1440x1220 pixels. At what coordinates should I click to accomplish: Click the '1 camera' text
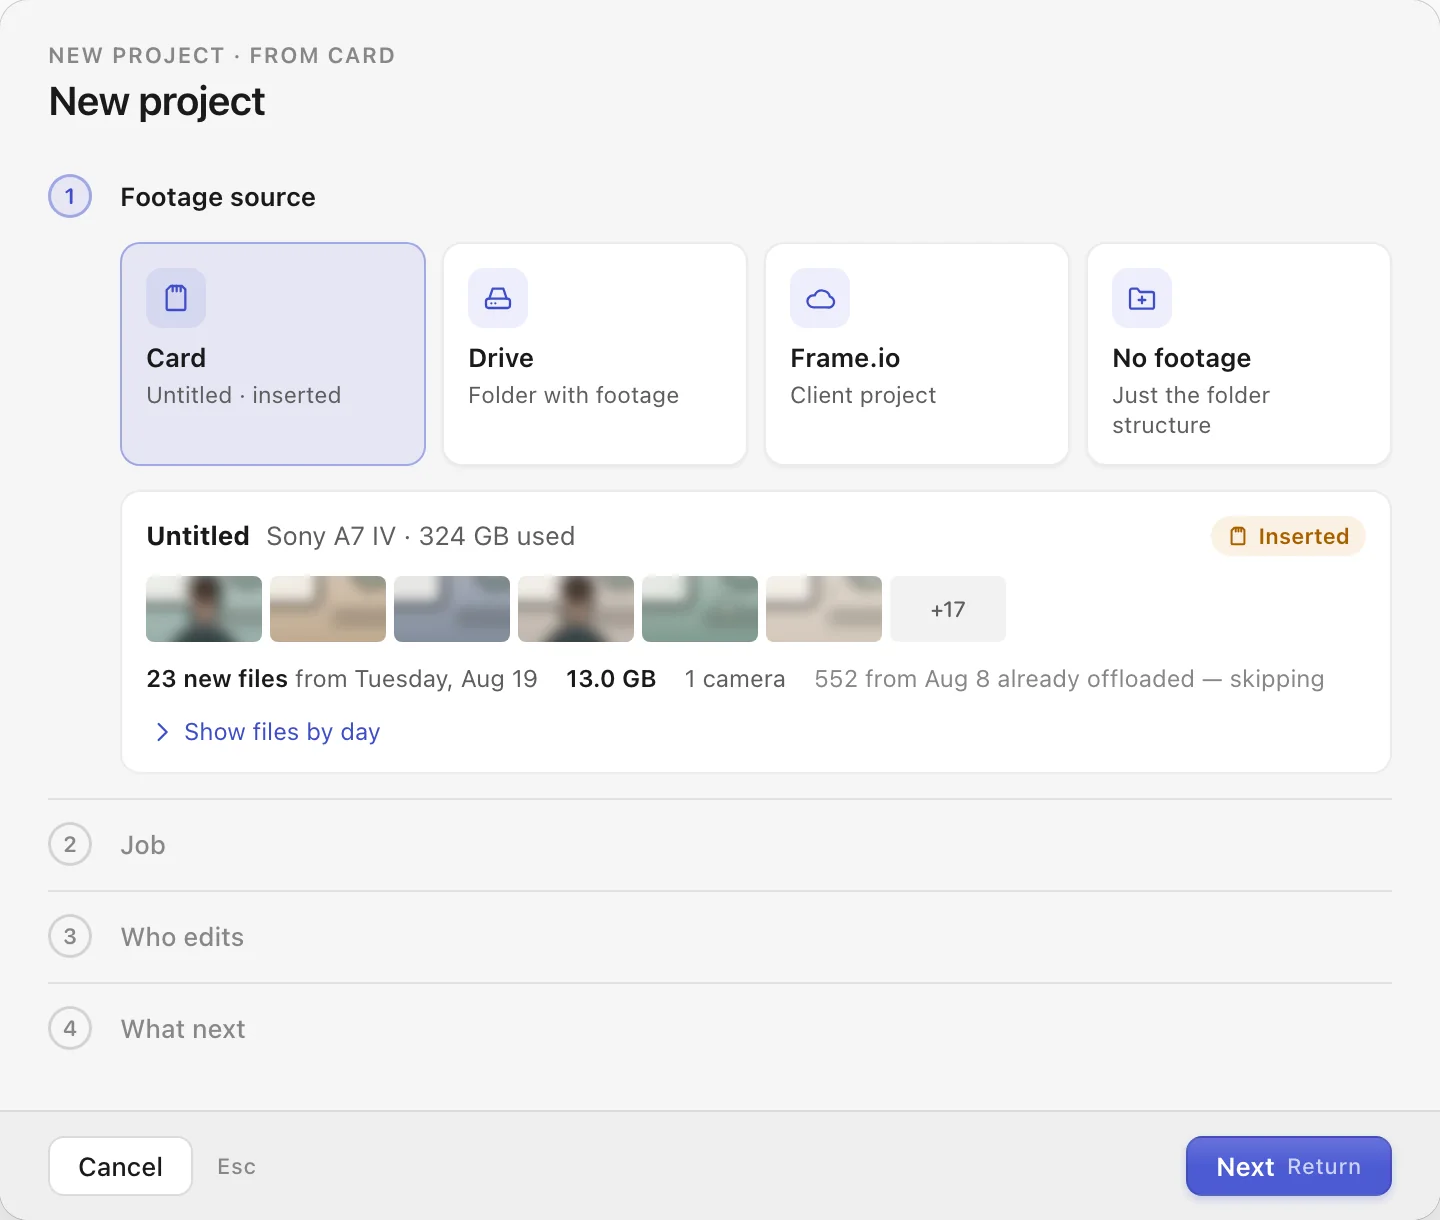[x=735, y=679]
